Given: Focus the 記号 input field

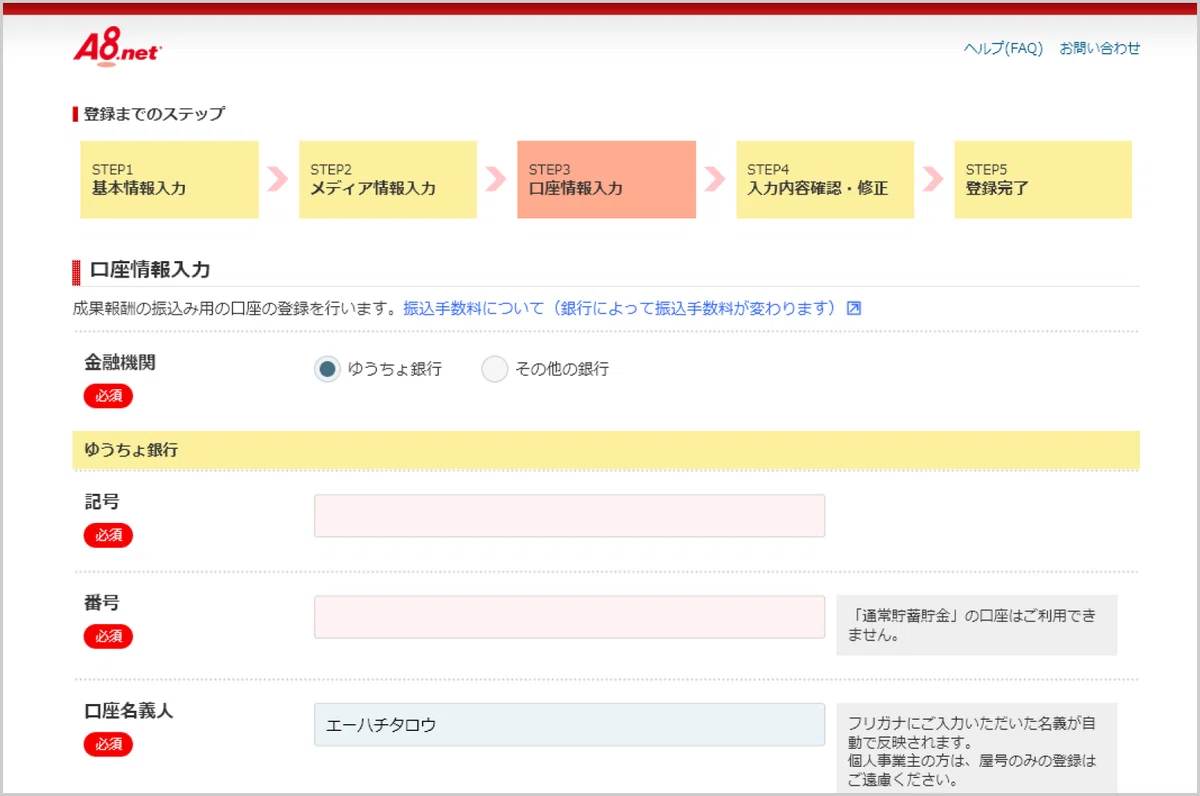Looking at the screenshot, I should point(569,516).
